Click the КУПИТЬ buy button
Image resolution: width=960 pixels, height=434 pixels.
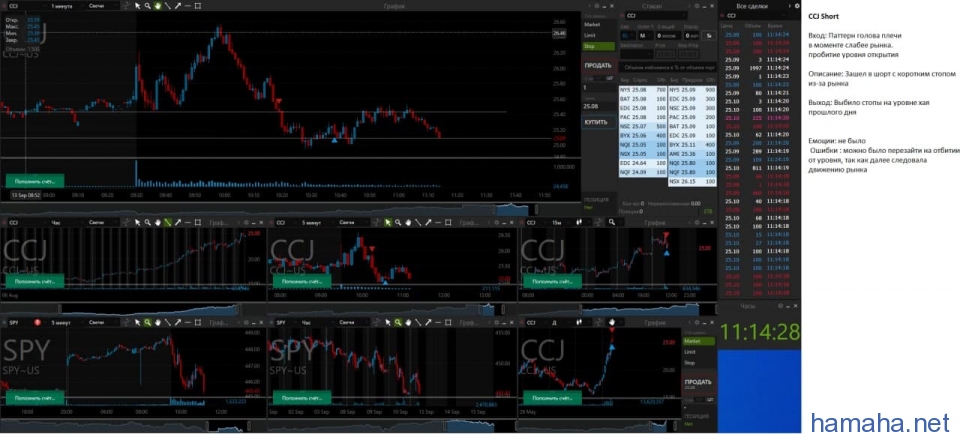pyautogui.click(x=598, y=122)
